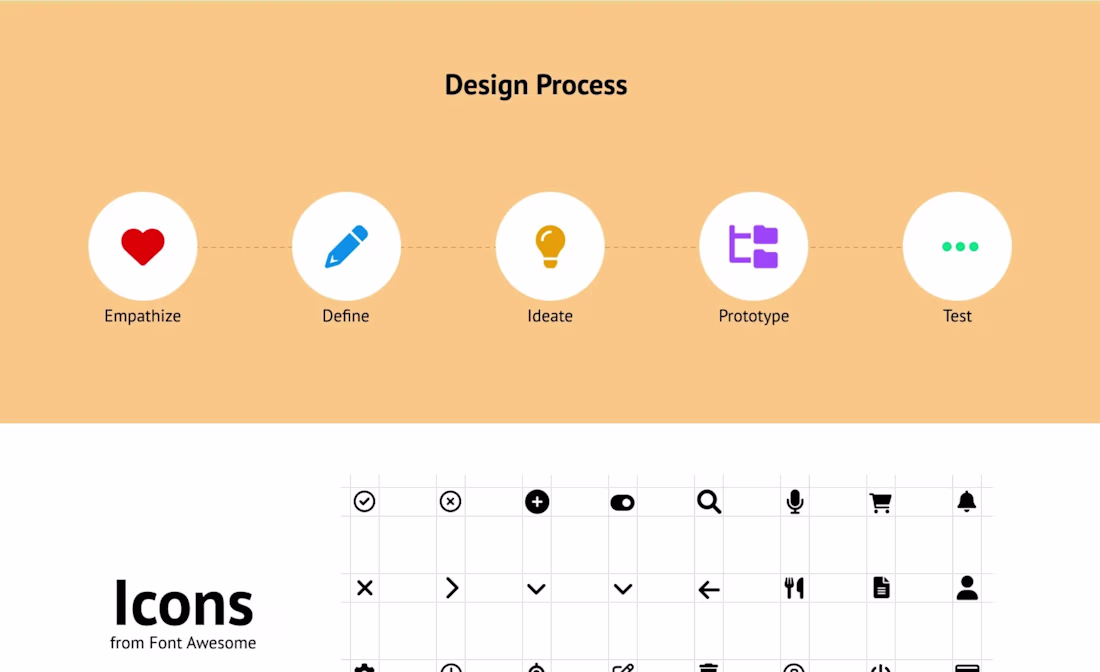Select the microphone icon in grid

(795, 502)
